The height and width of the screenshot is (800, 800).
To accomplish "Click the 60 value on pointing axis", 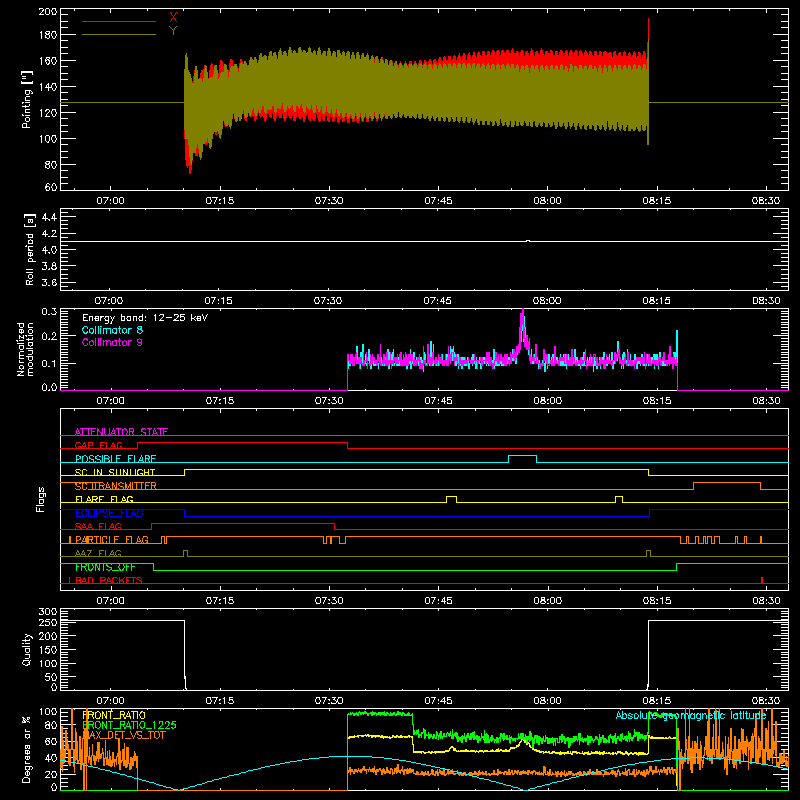I will click(51, 187).
